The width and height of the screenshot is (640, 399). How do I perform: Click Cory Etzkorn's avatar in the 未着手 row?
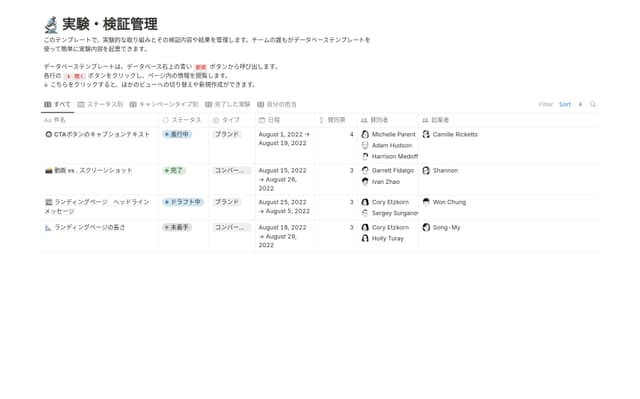click(365, 227)
